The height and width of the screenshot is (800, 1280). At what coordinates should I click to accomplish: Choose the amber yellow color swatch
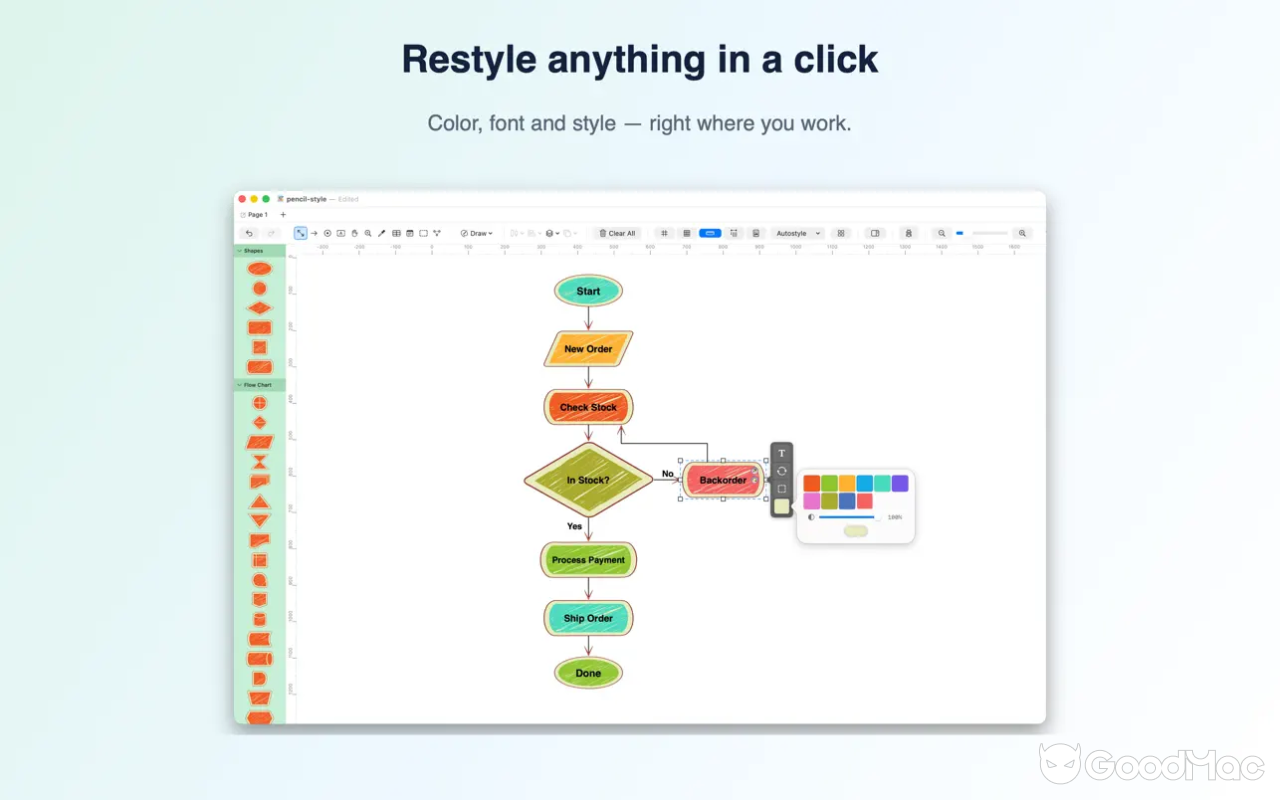tap(847, 483)
